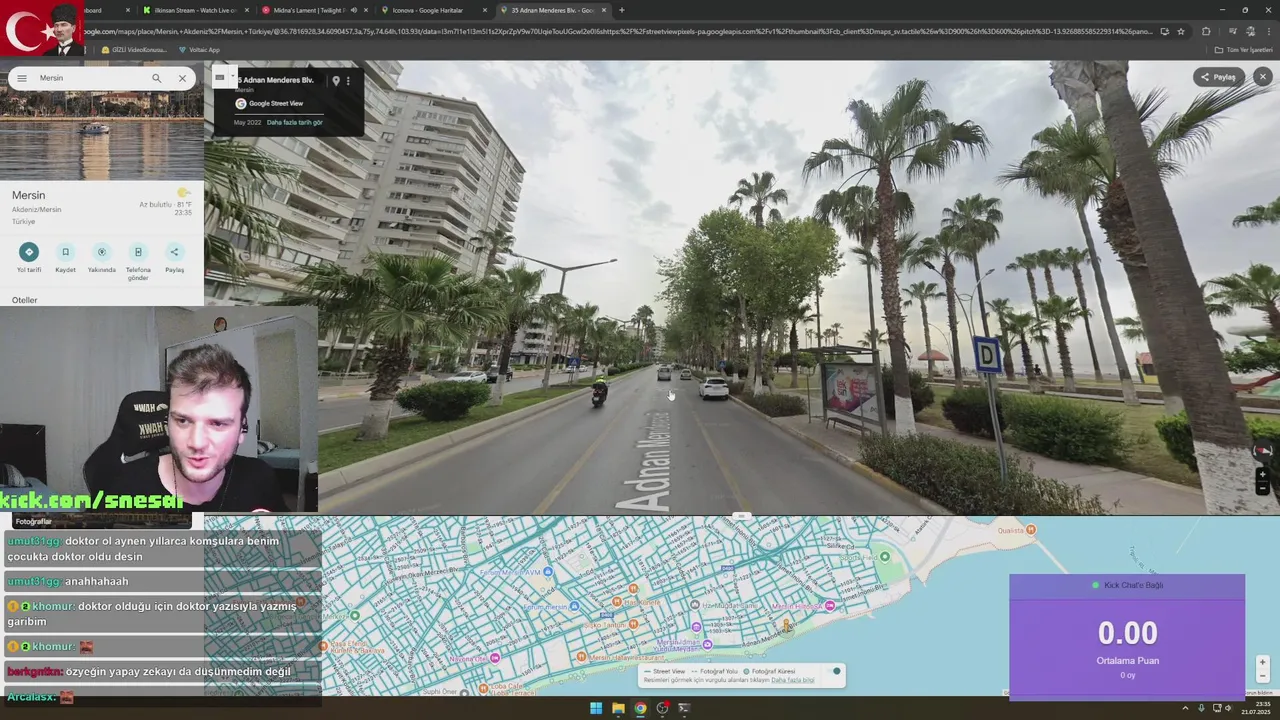Zoom out the mini map with minus
This screenshot has height=720, width=1280.
coord(1262,675)
